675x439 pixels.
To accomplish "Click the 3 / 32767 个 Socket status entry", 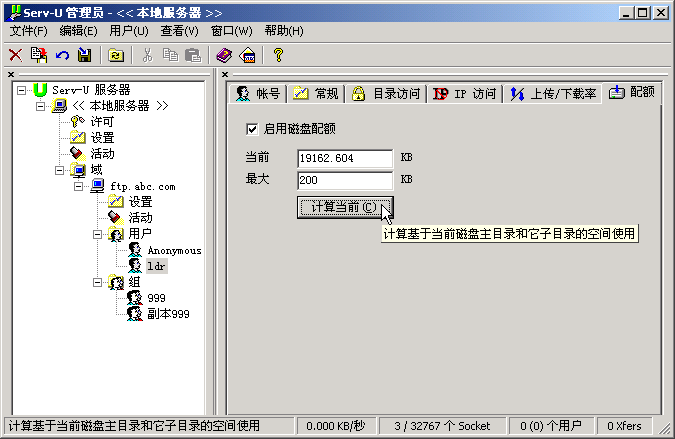I will [x=442, y=426].
